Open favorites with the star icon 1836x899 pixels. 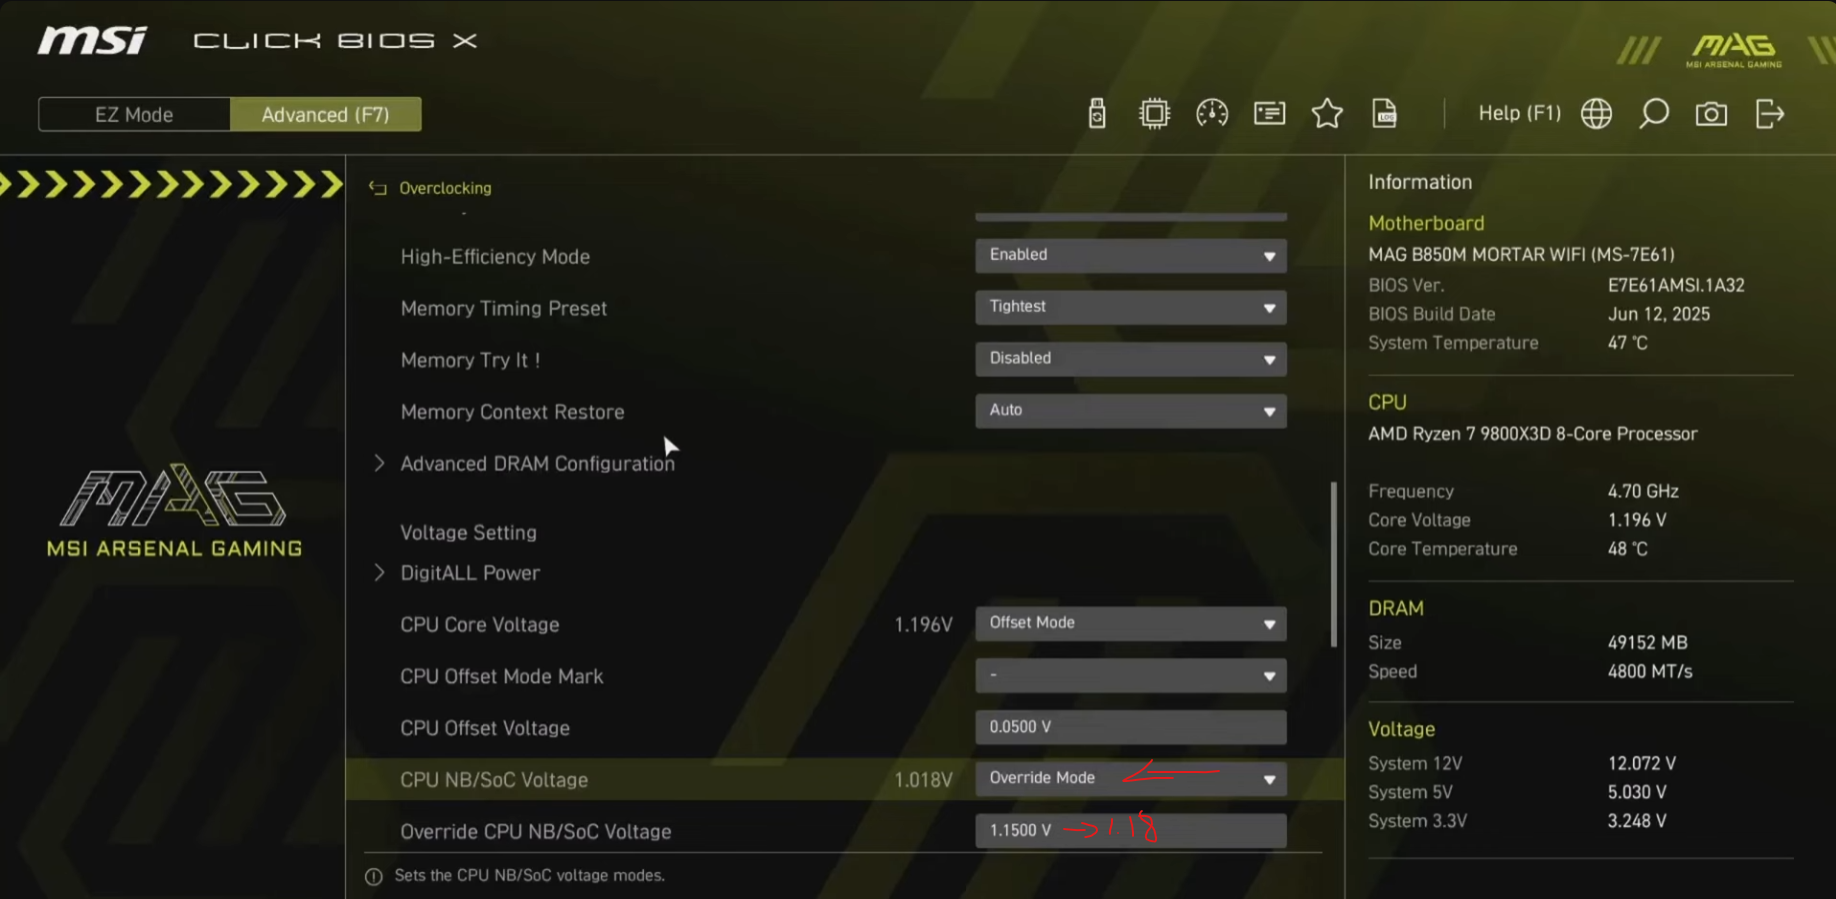coord(1327,114)
